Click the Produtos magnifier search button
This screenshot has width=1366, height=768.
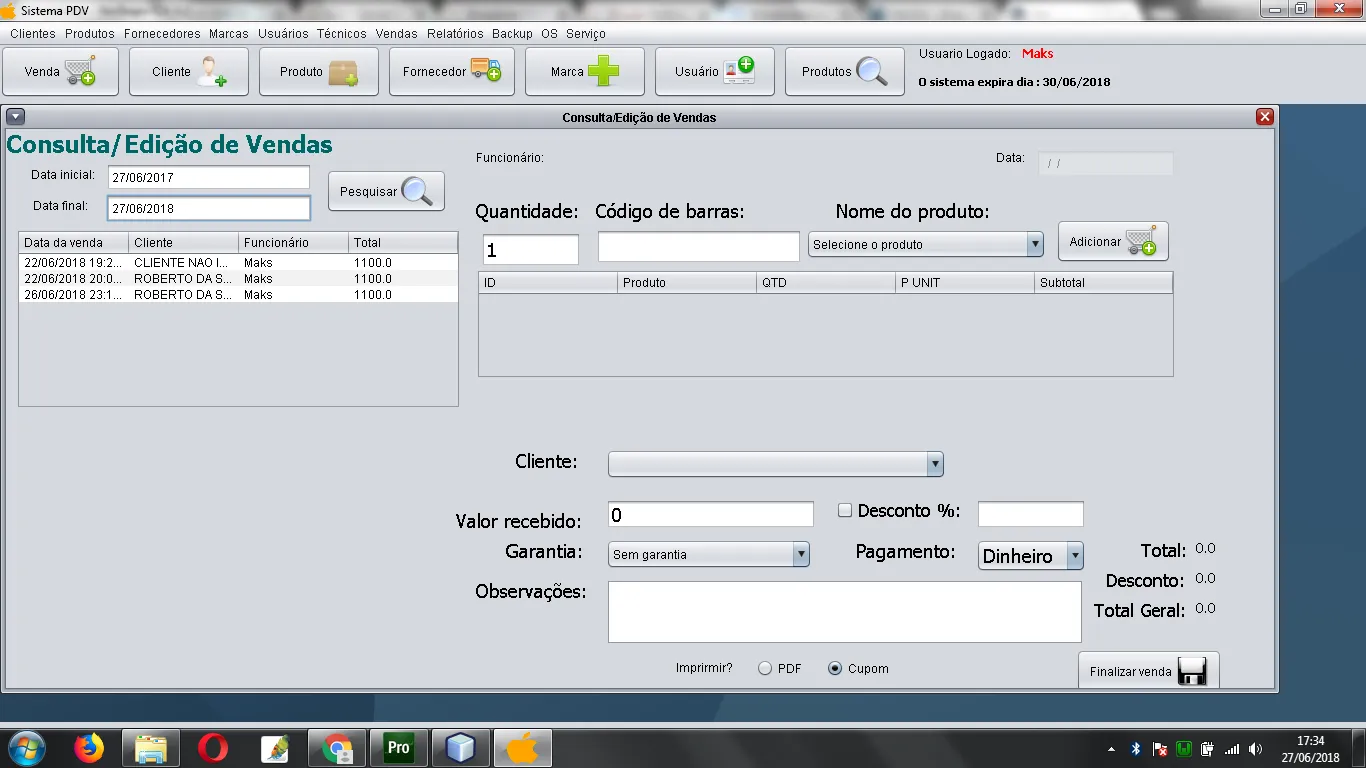(x=844, y=72)
